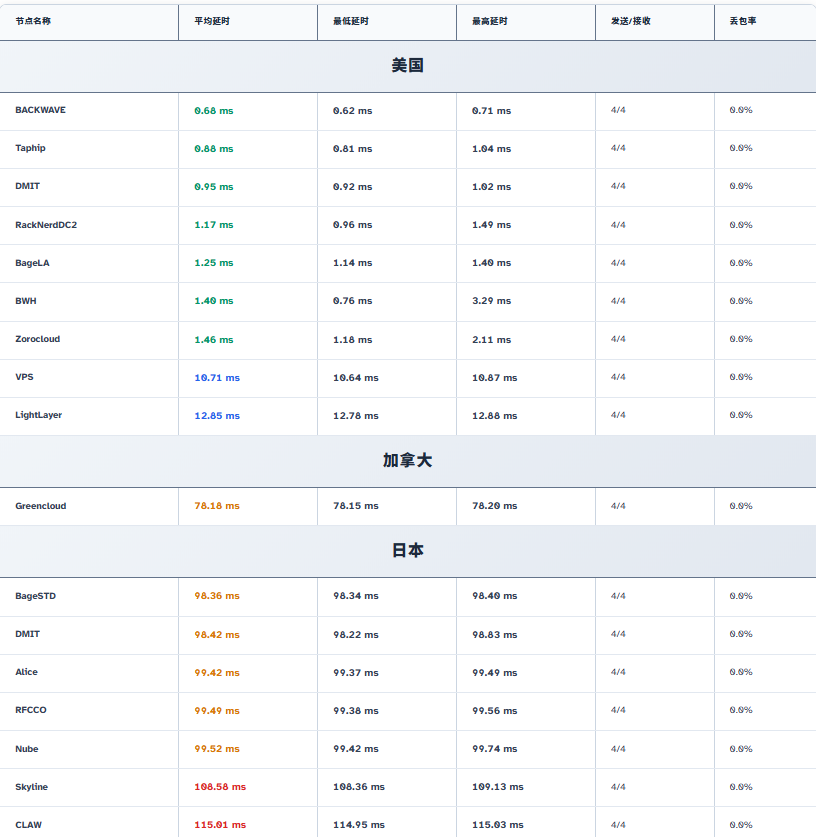Click the Skyline node name
Viewport: 816px width, 837px height.
31,787
